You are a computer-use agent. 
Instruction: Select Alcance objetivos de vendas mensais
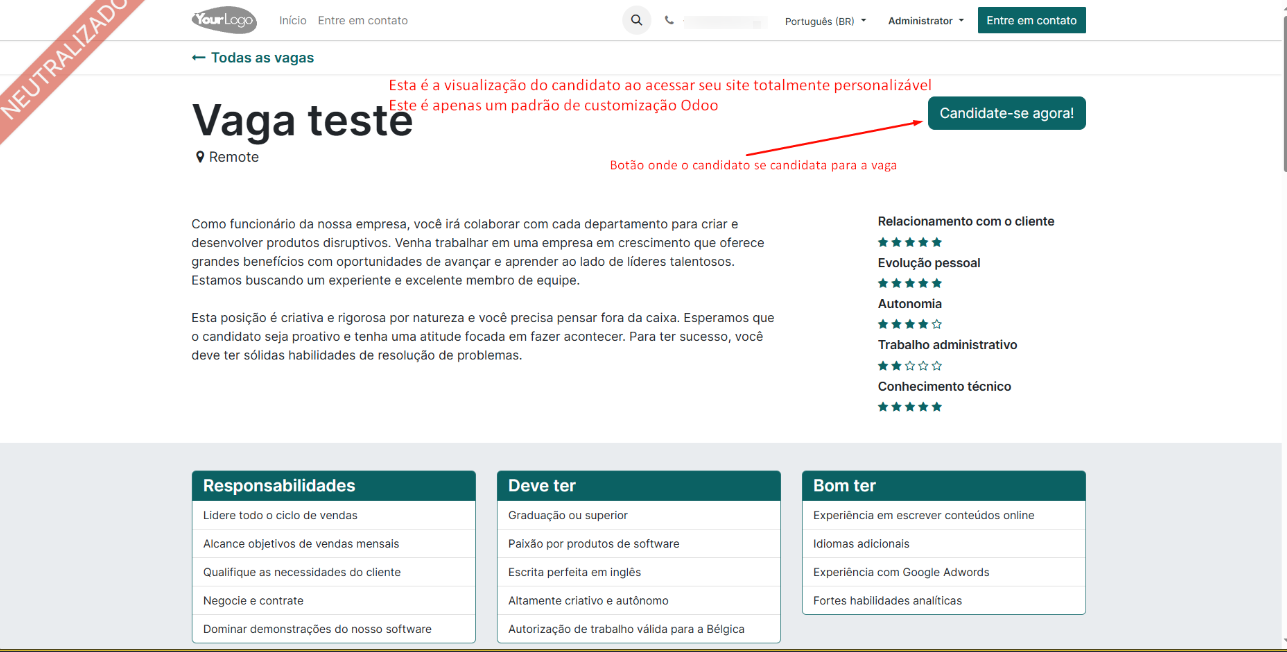point(334,544)
